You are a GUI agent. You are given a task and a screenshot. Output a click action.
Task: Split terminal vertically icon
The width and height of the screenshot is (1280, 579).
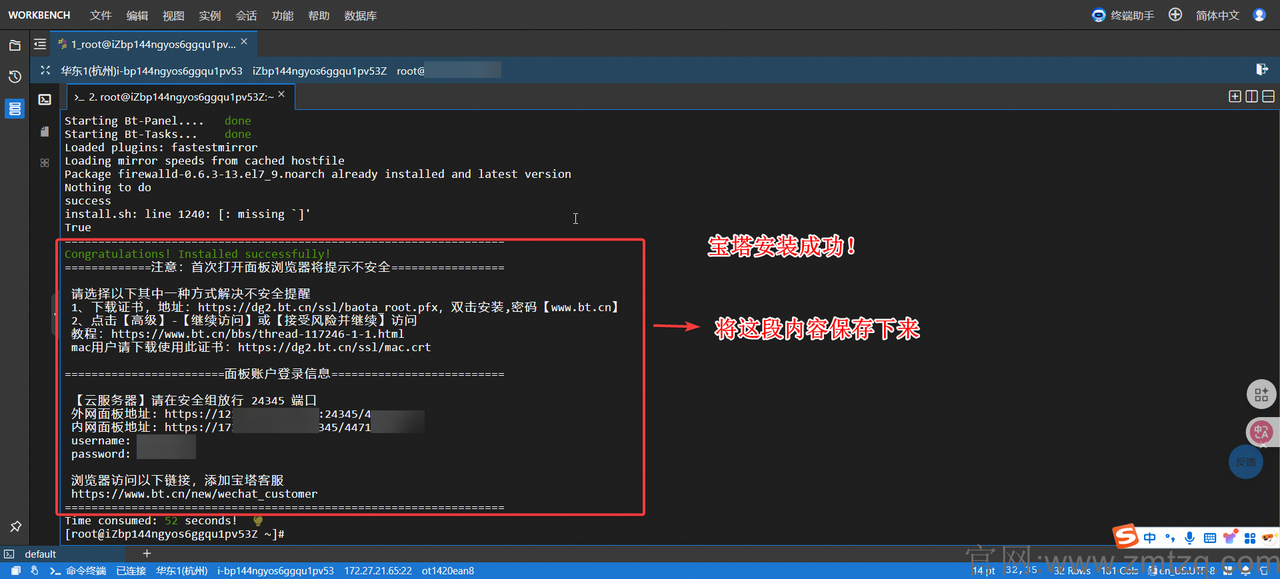[1251, 97]
